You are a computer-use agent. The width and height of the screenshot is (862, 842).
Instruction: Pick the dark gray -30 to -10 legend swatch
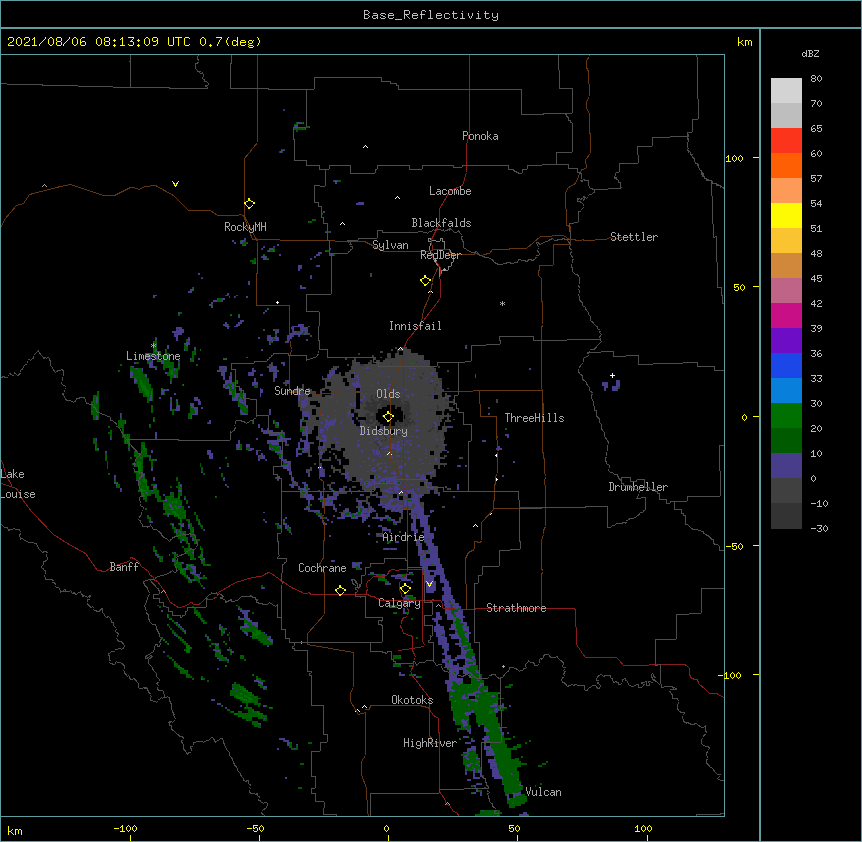point(786,516)
